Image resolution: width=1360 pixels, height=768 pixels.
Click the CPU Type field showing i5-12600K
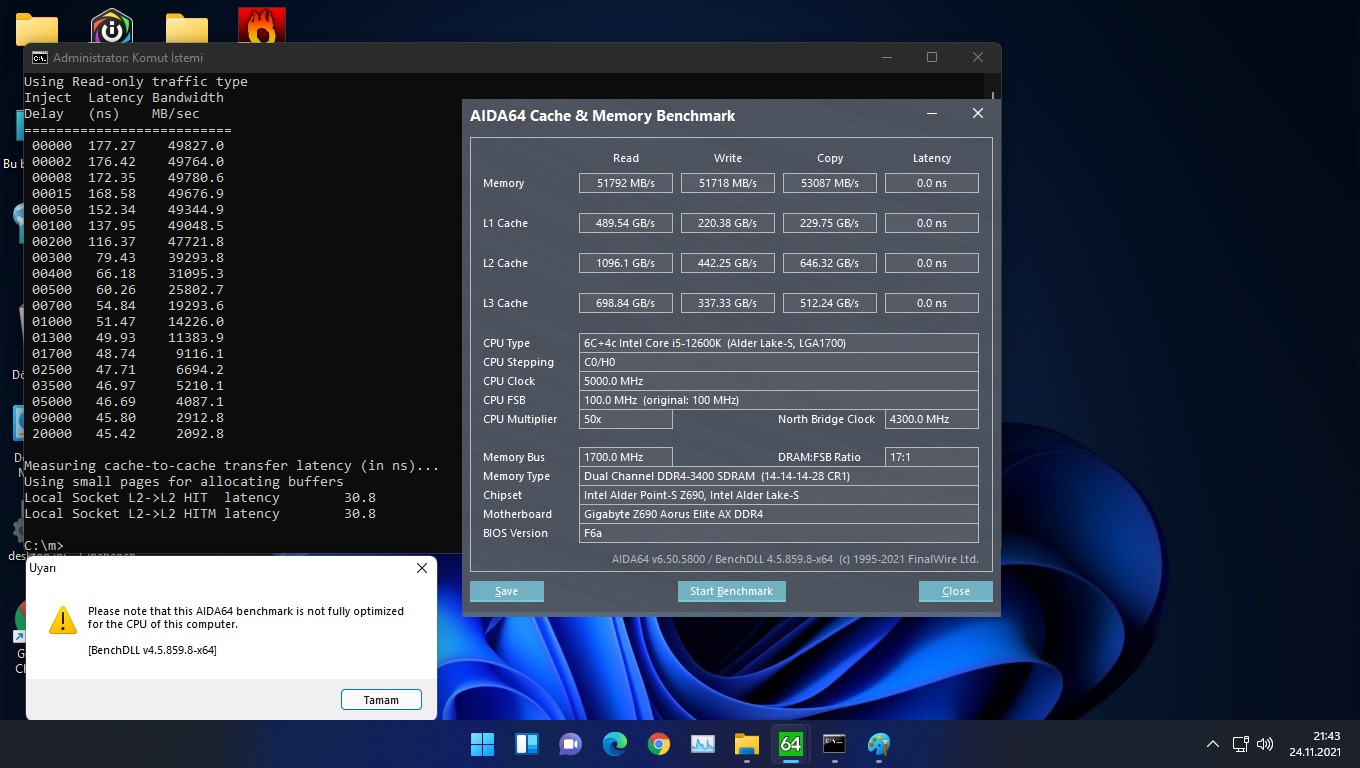(779, 343)
